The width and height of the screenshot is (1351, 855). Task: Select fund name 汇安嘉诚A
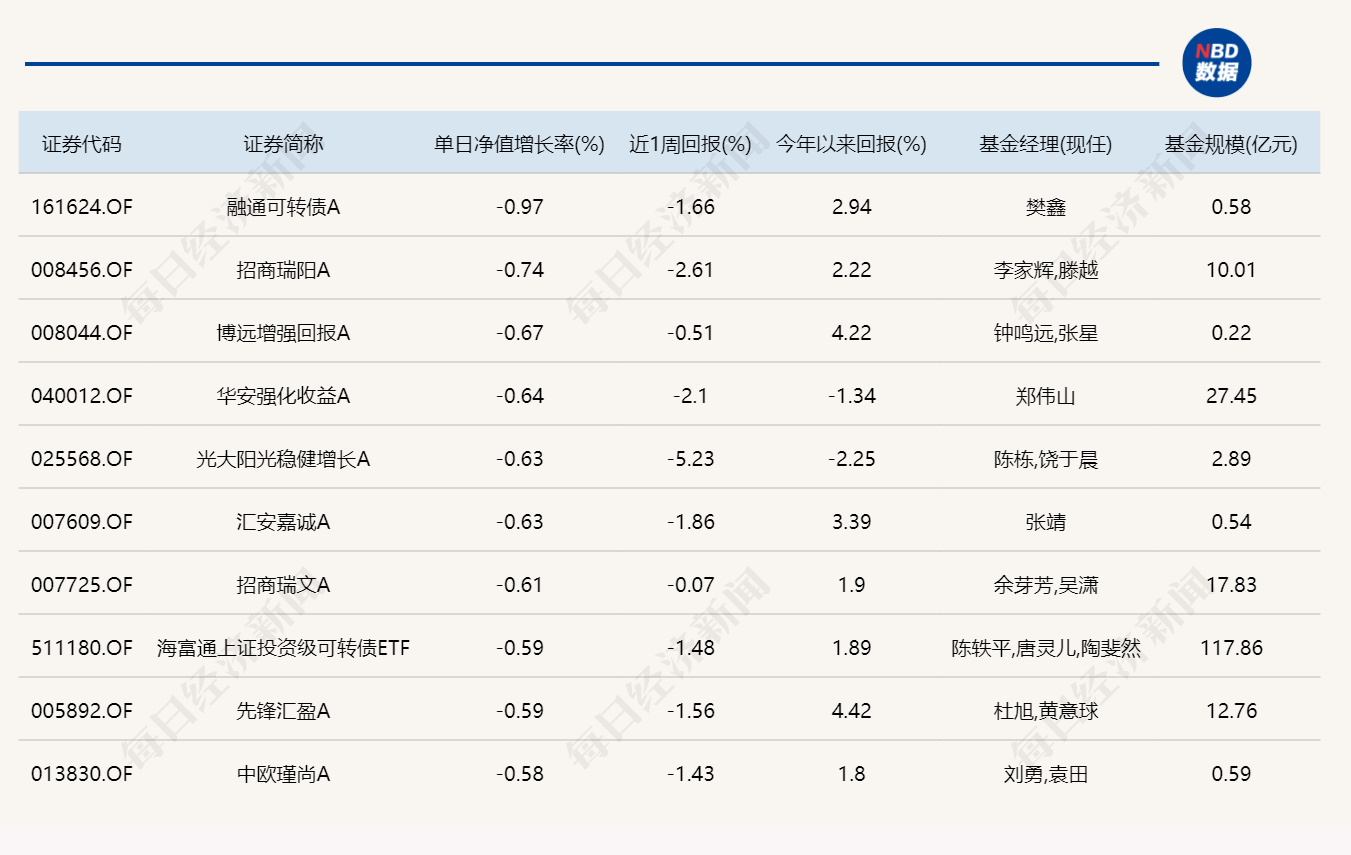284,522
